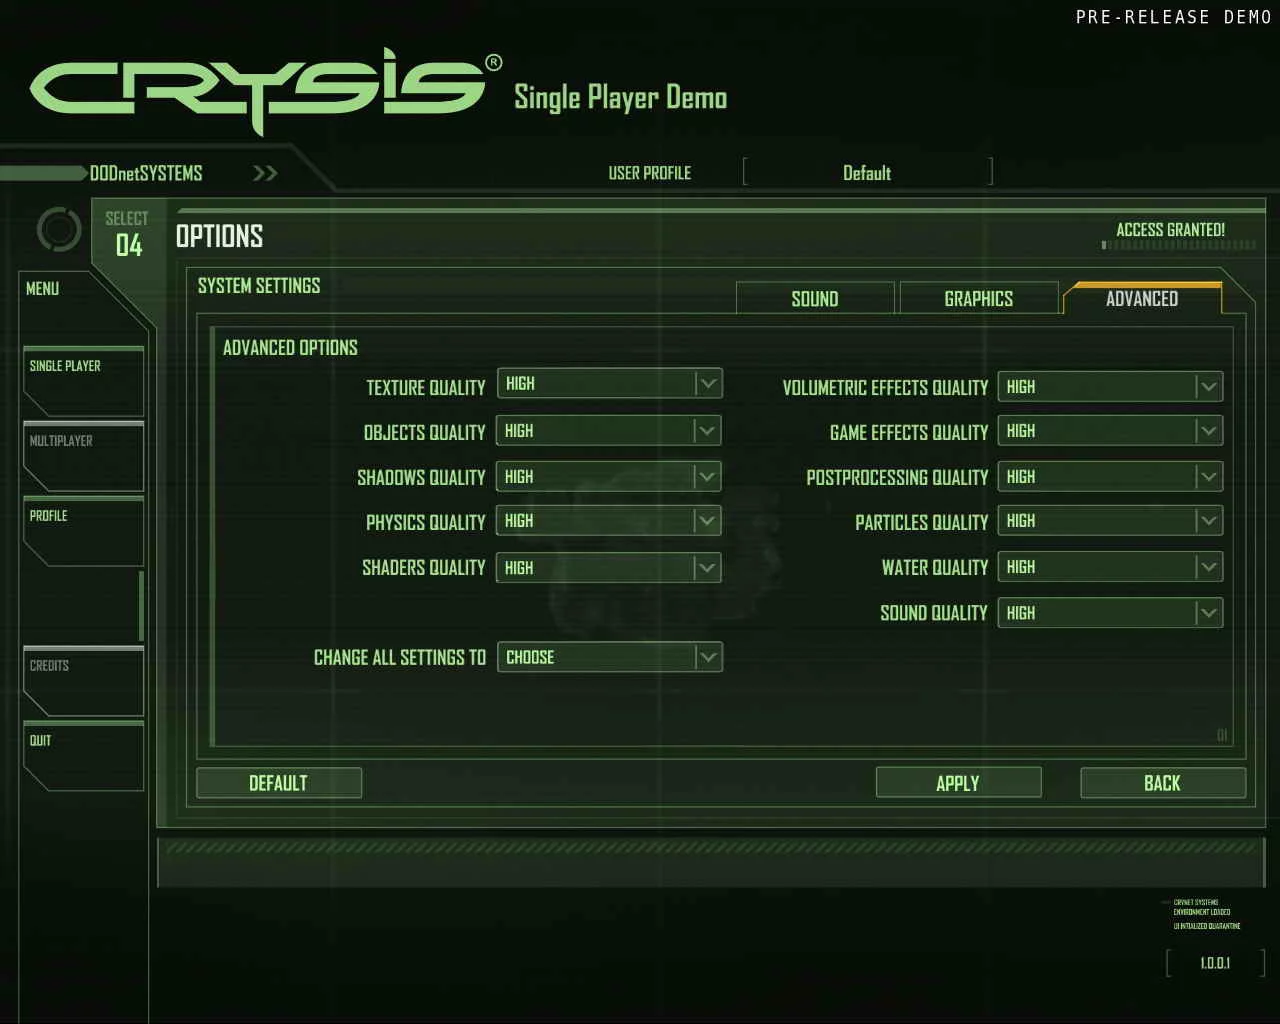
Task: Go back with the Back button
Action: pyautogui.click(x=1162, y=783)
